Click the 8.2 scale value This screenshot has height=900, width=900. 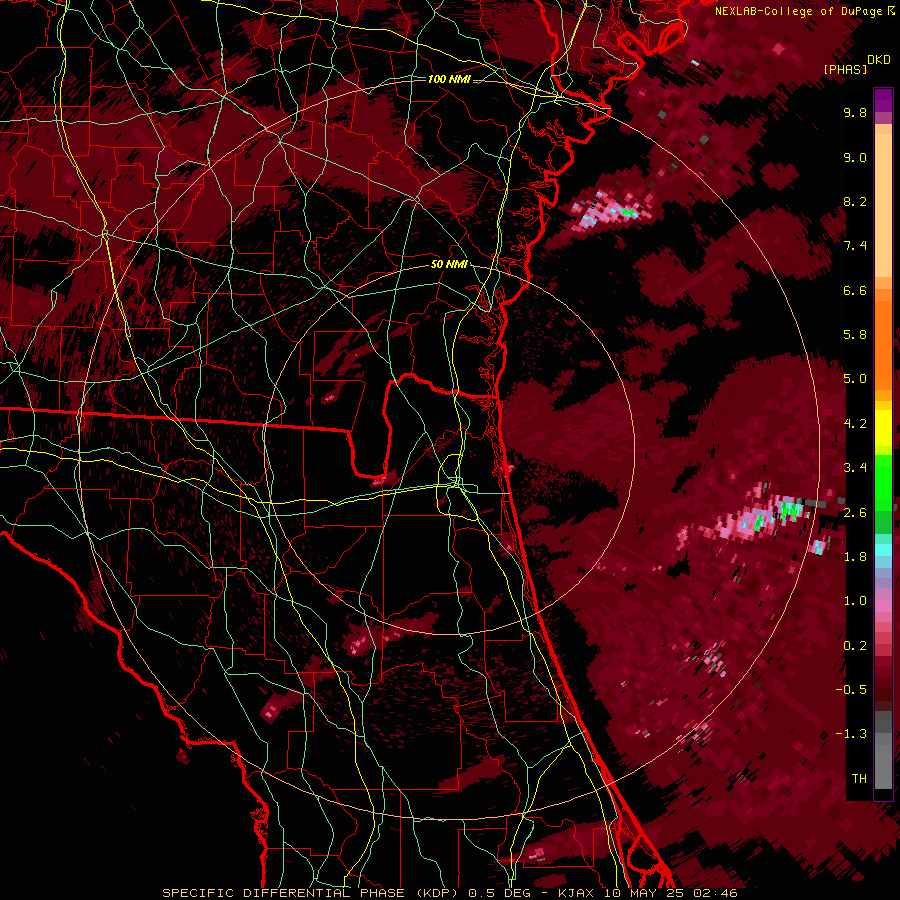855,201
